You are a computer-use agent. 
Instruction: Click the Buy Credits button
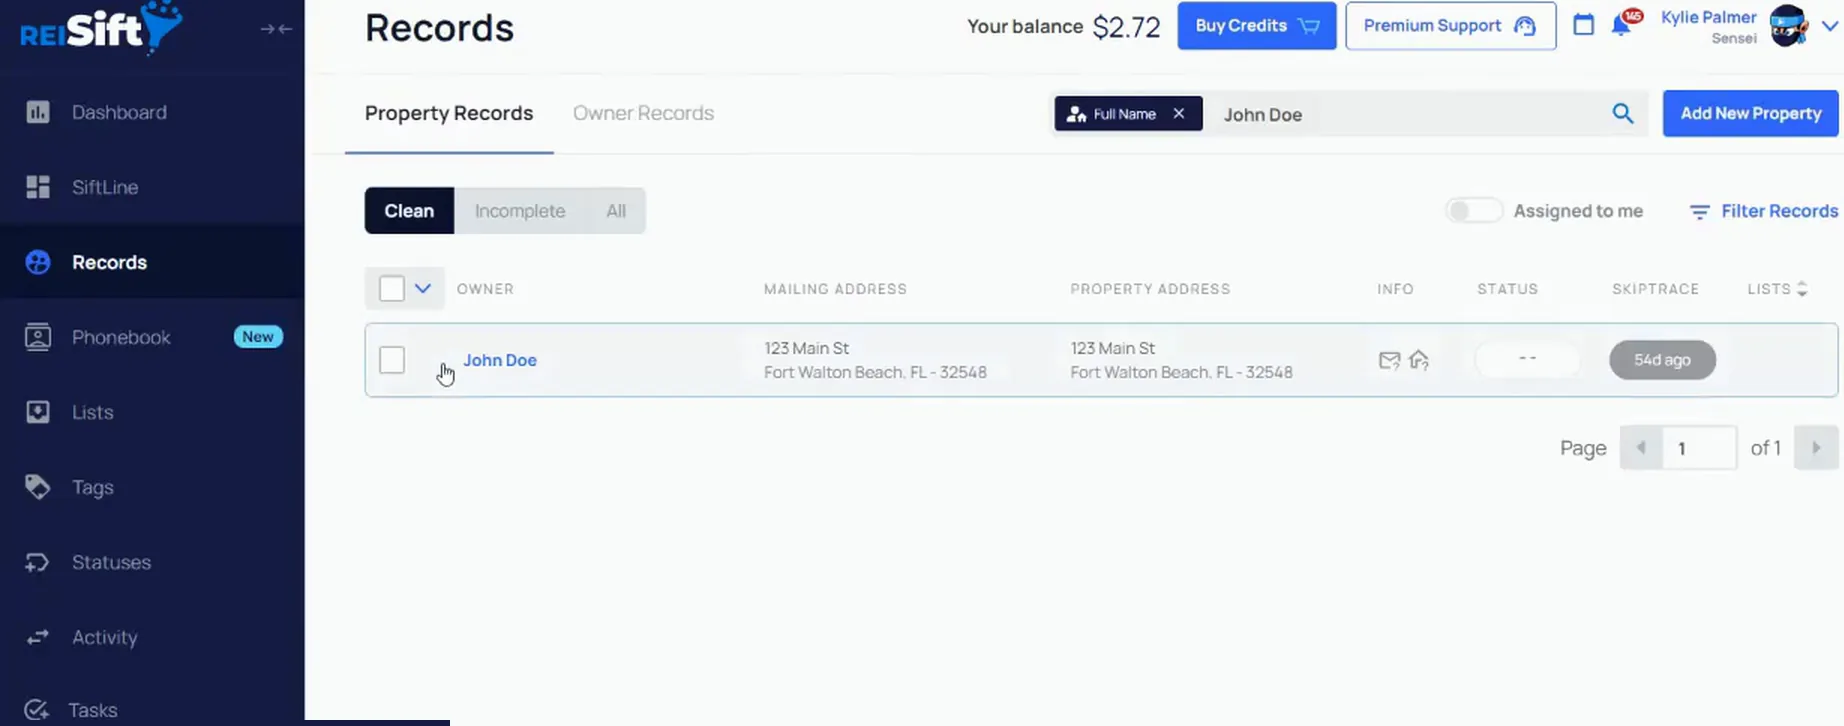pyautogui.click(x=1257, y=26)
